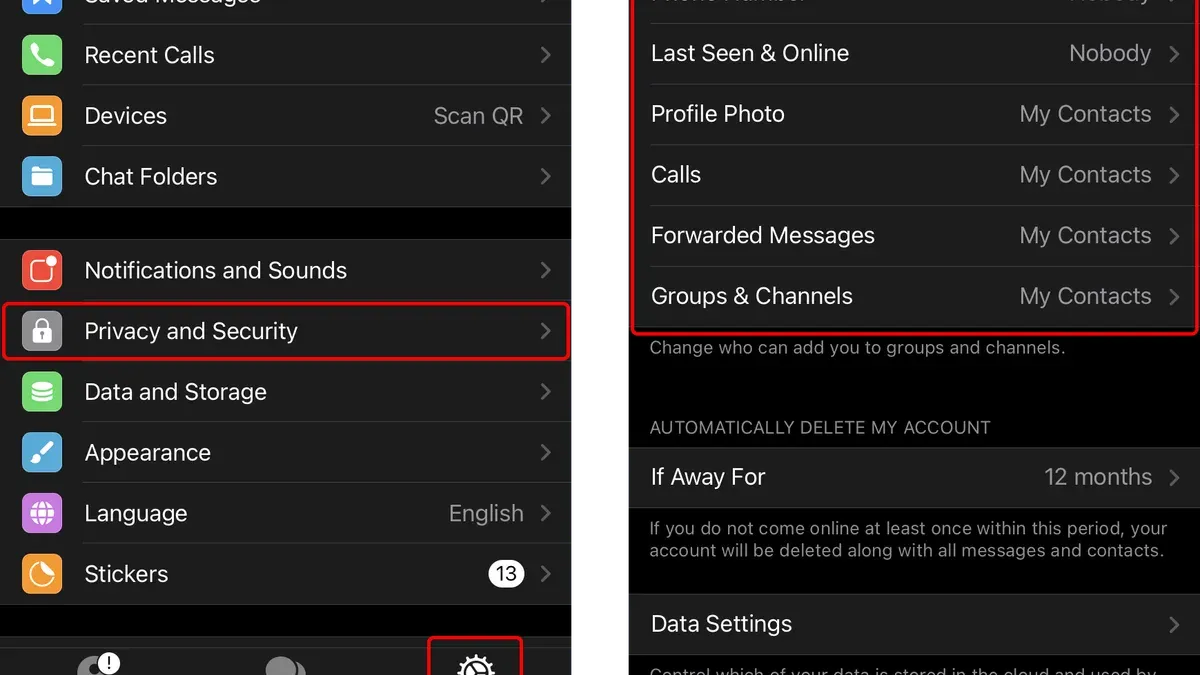Open Profile Photo privacy label

click(x=718, y=114)
